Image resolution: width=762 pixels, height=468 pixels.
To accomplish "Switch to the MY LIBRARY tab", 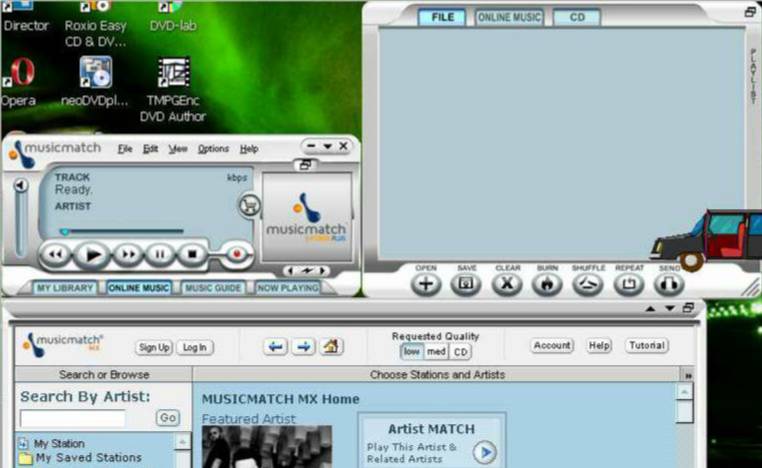I will click(65, 288).
